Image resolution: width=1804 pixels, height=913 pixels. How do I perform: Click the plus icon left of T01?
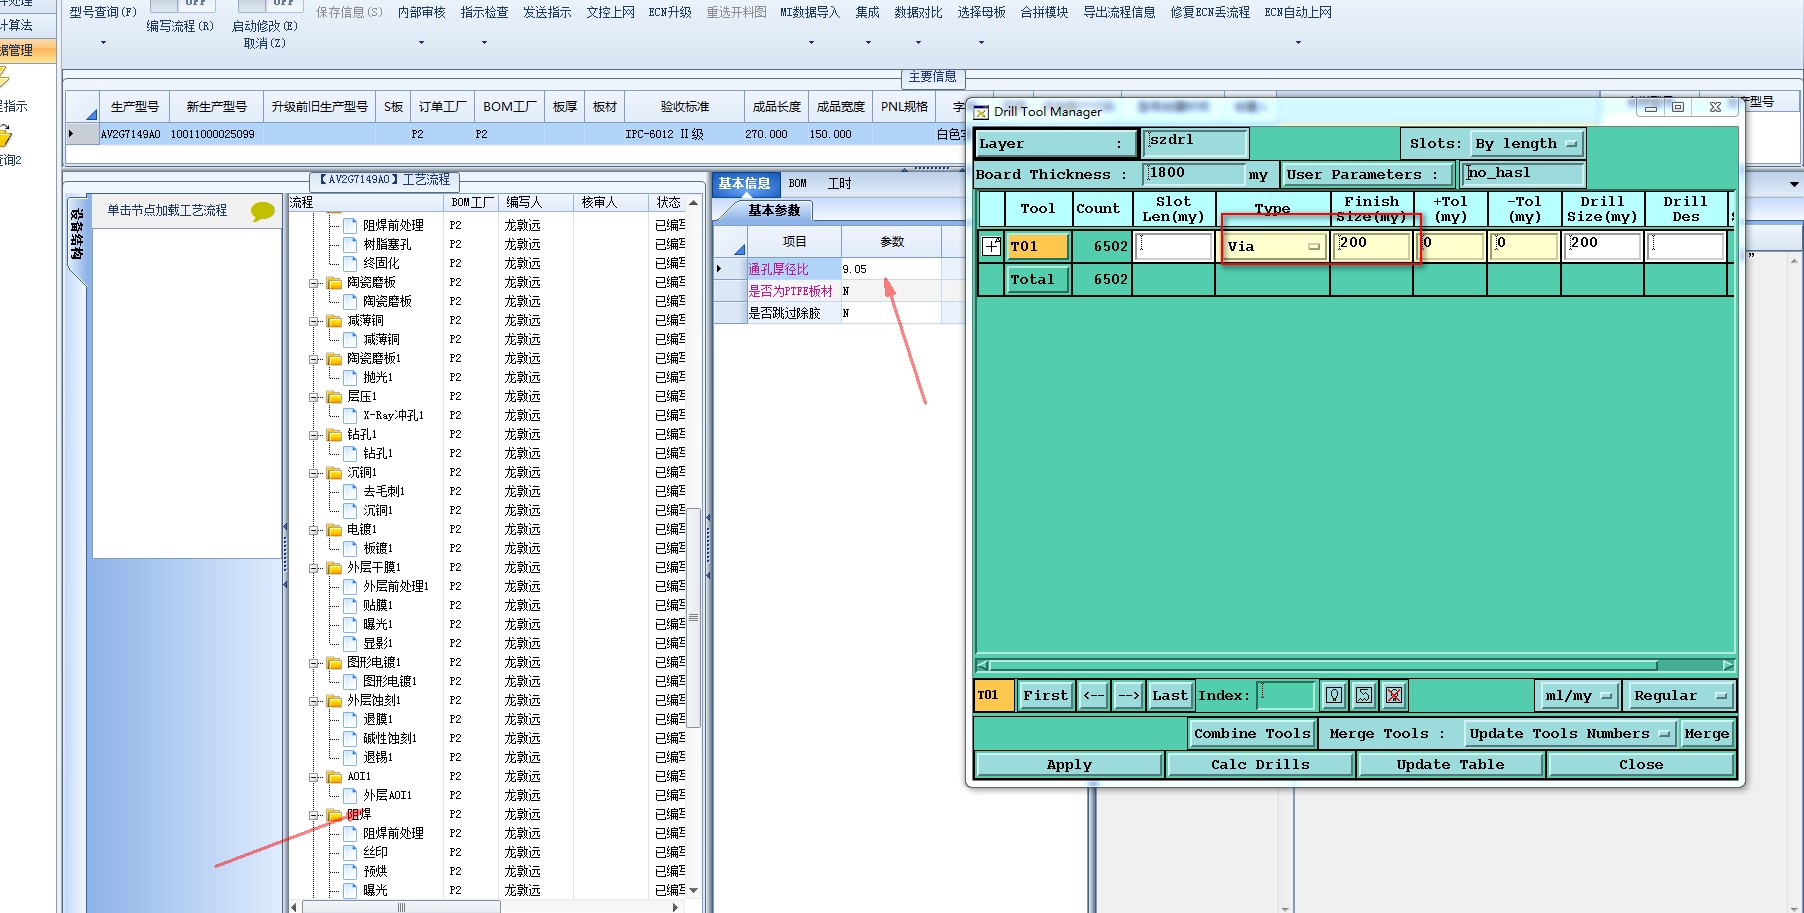pos(991,246)
